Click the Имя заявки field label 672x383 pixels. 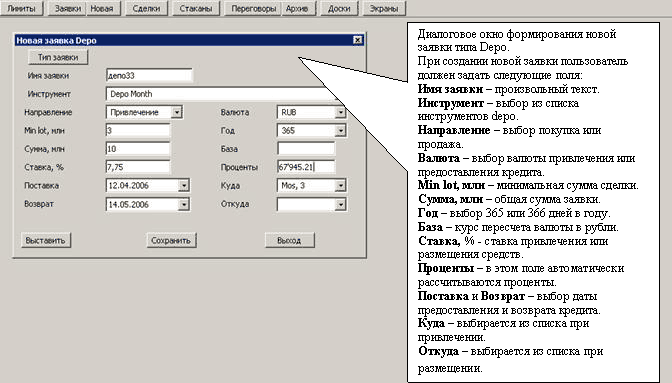48,75
